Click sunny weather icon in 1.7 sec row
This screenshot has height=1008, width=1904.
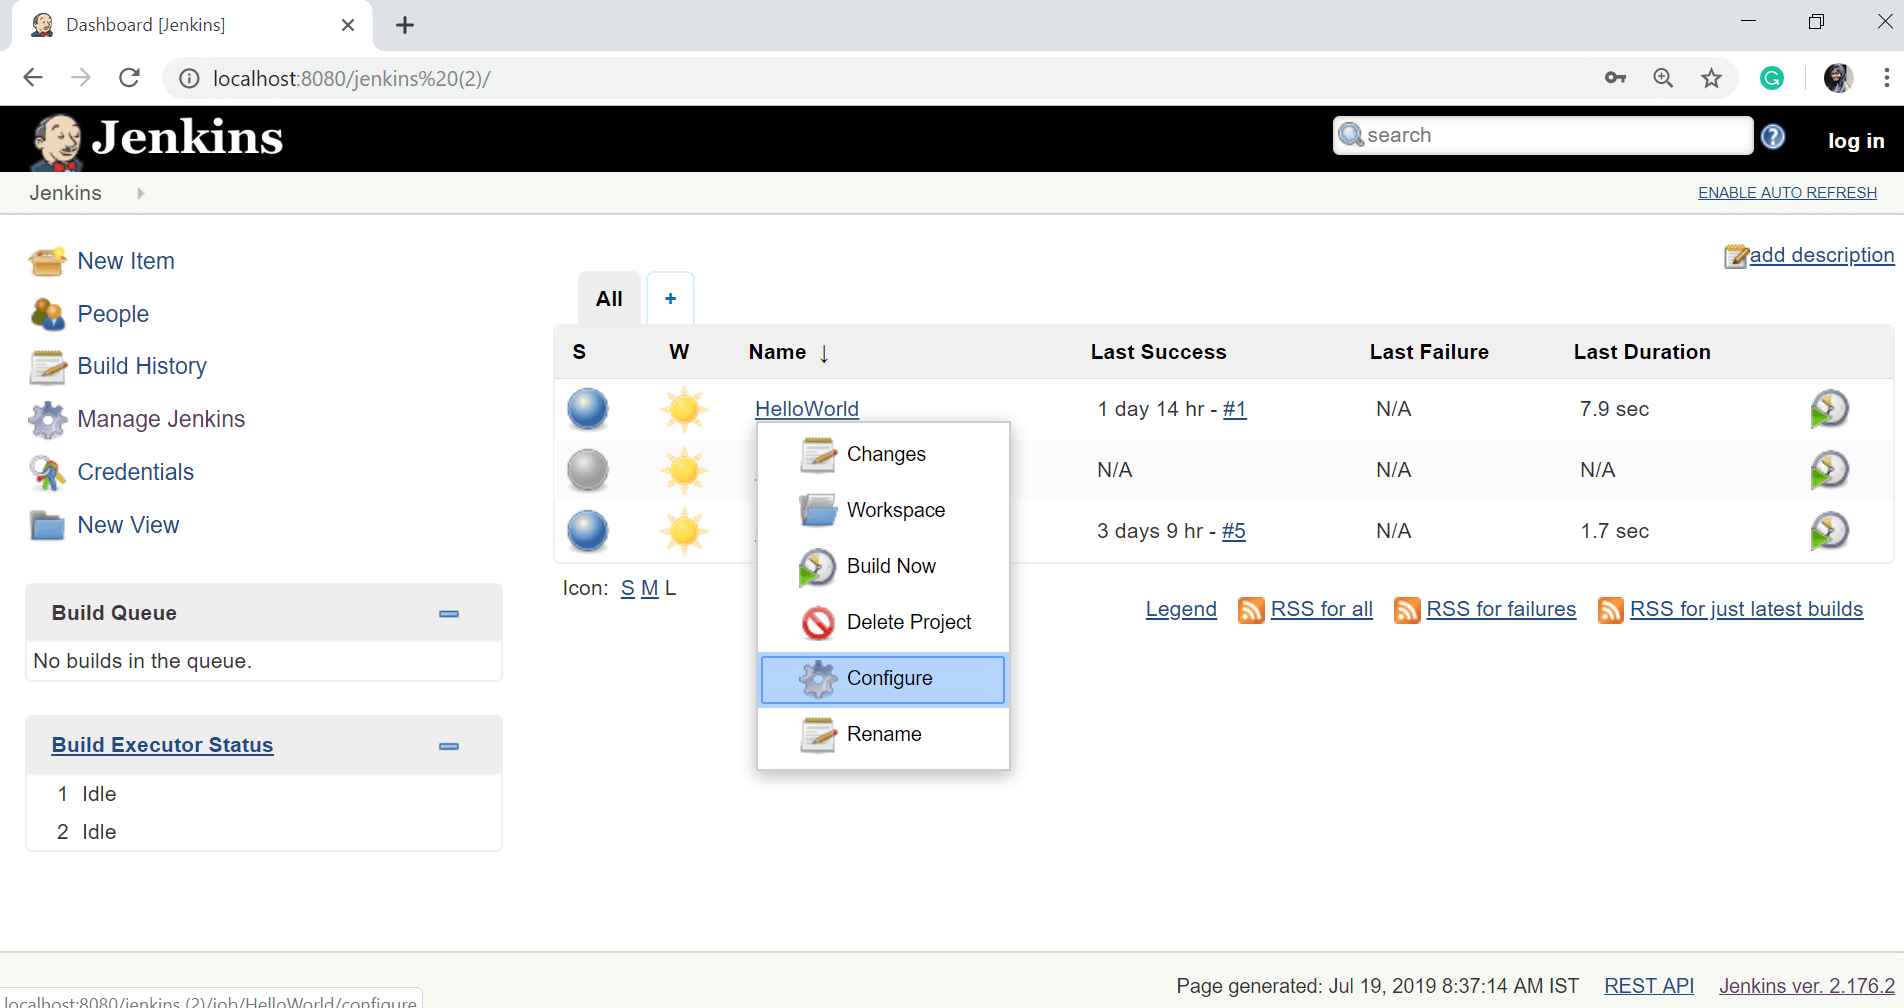point(684,531)
